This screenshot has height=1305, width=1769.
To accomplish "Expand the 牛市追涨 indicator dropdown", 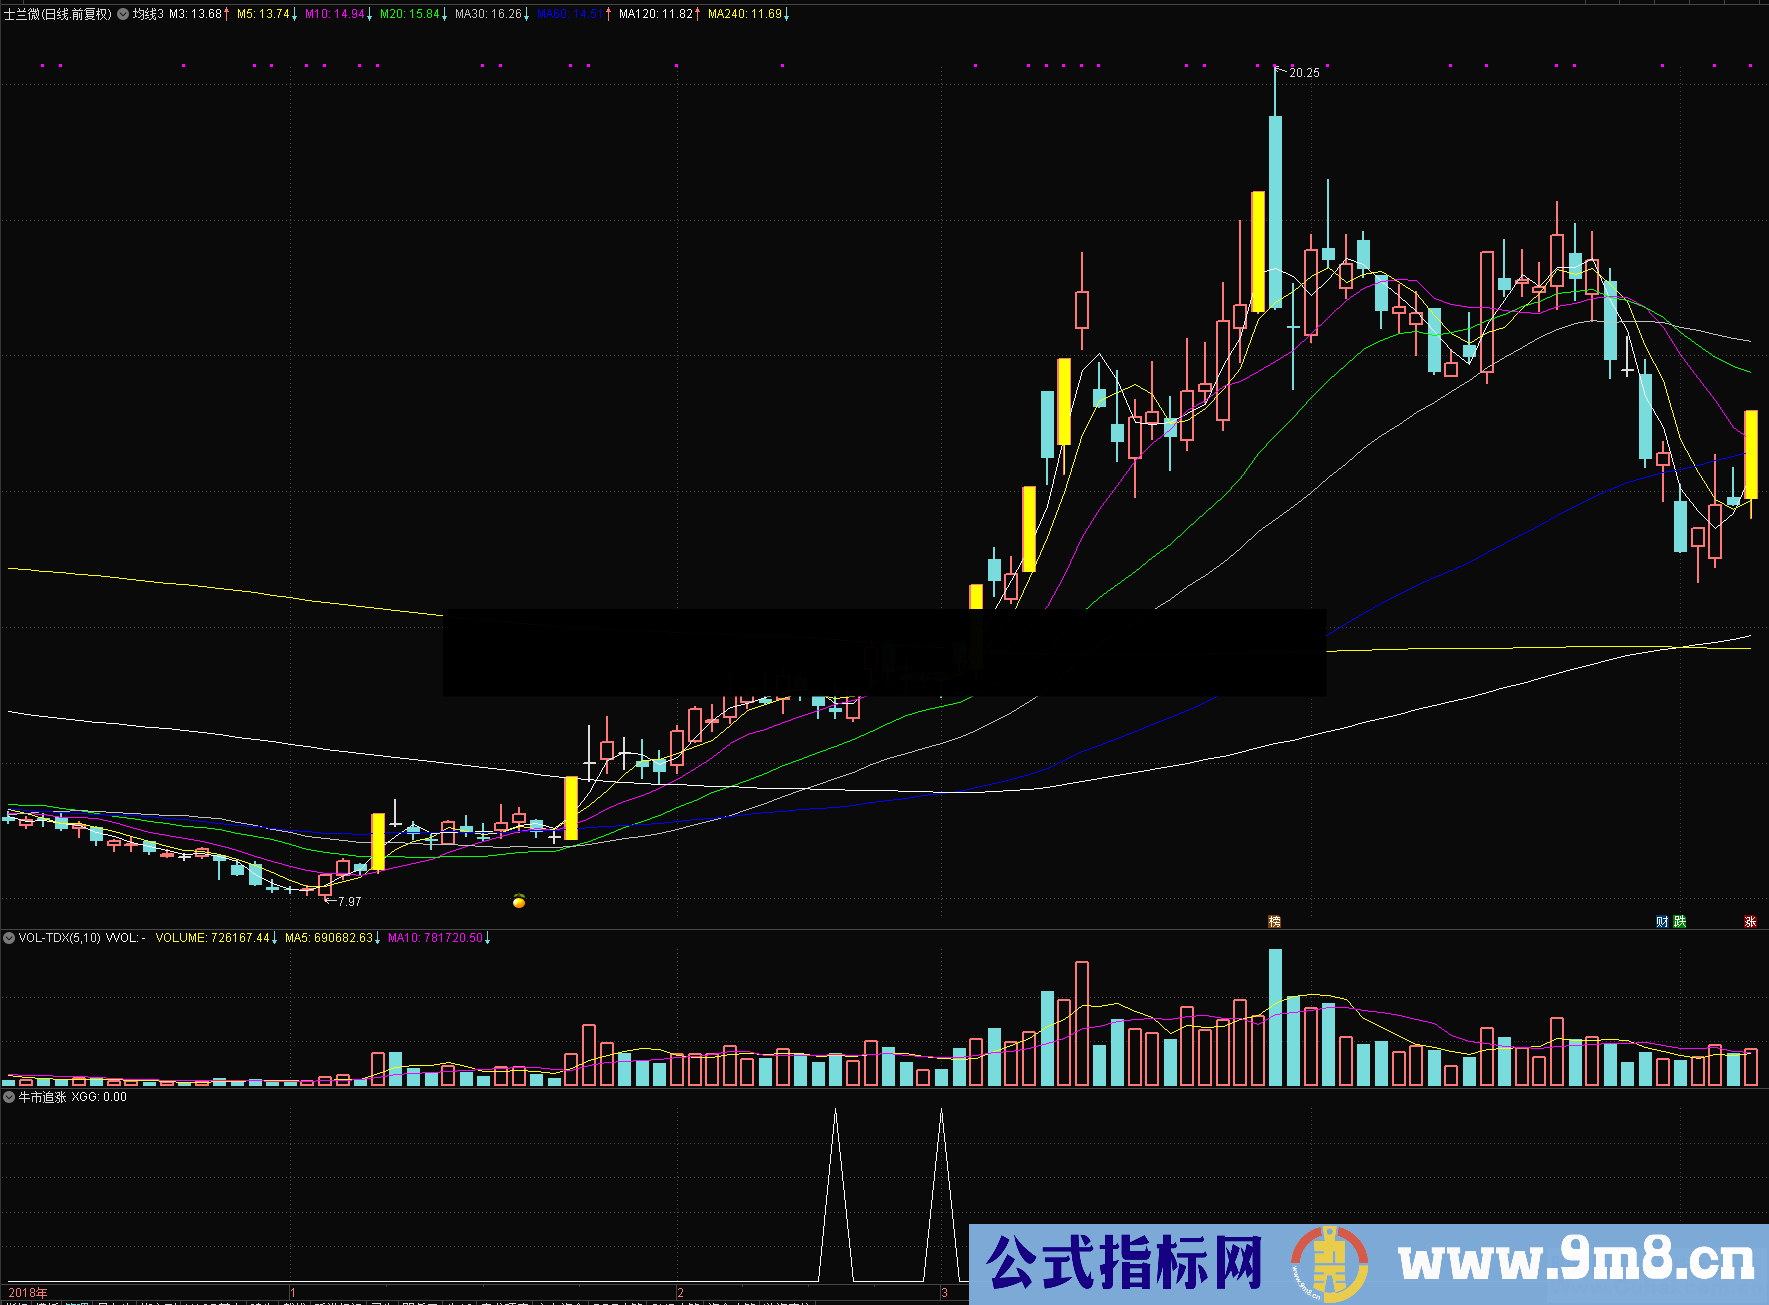I will pos(9,1097).
